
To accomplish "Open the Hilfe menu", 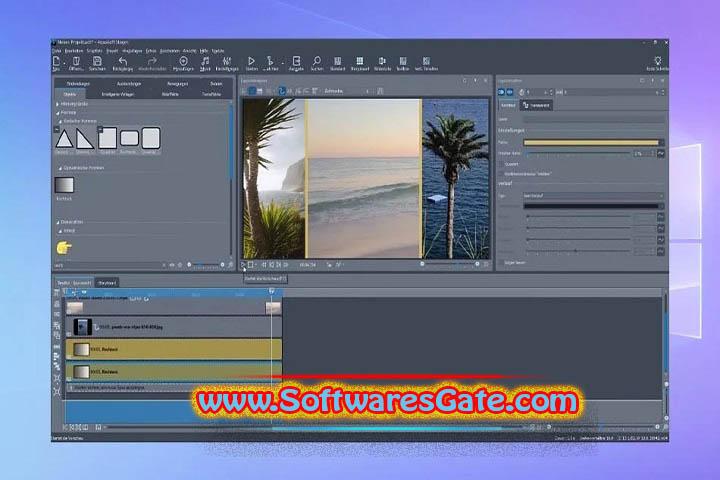I will 204,51.
